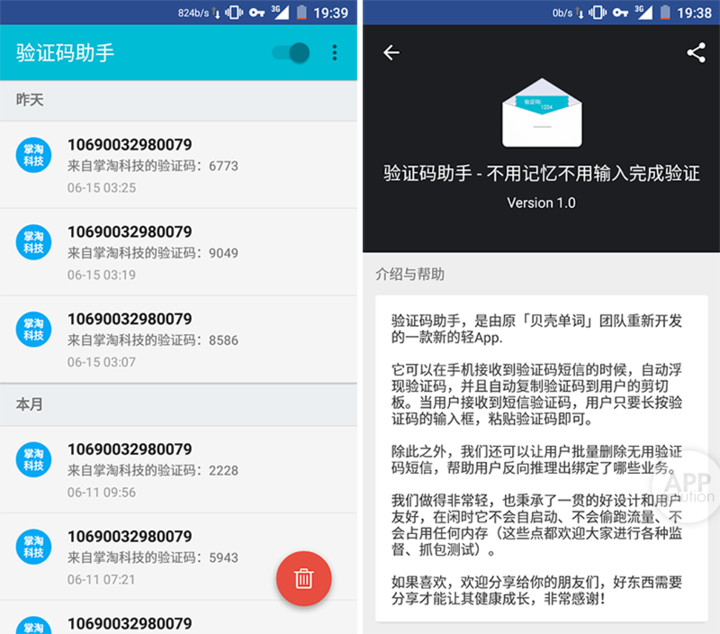Open the three-dot overflow menu
Screen dimensions: 720x634
tap(335, 53)
